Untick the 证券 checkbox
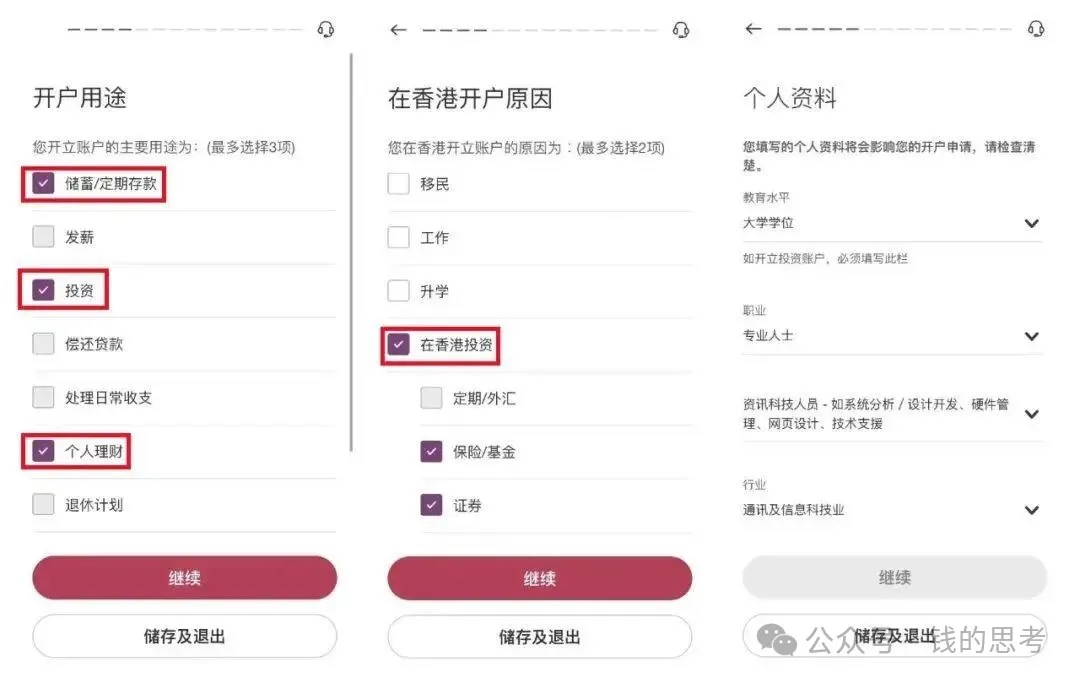Viewport: 1080px width, 683px height. pos(431,505)
